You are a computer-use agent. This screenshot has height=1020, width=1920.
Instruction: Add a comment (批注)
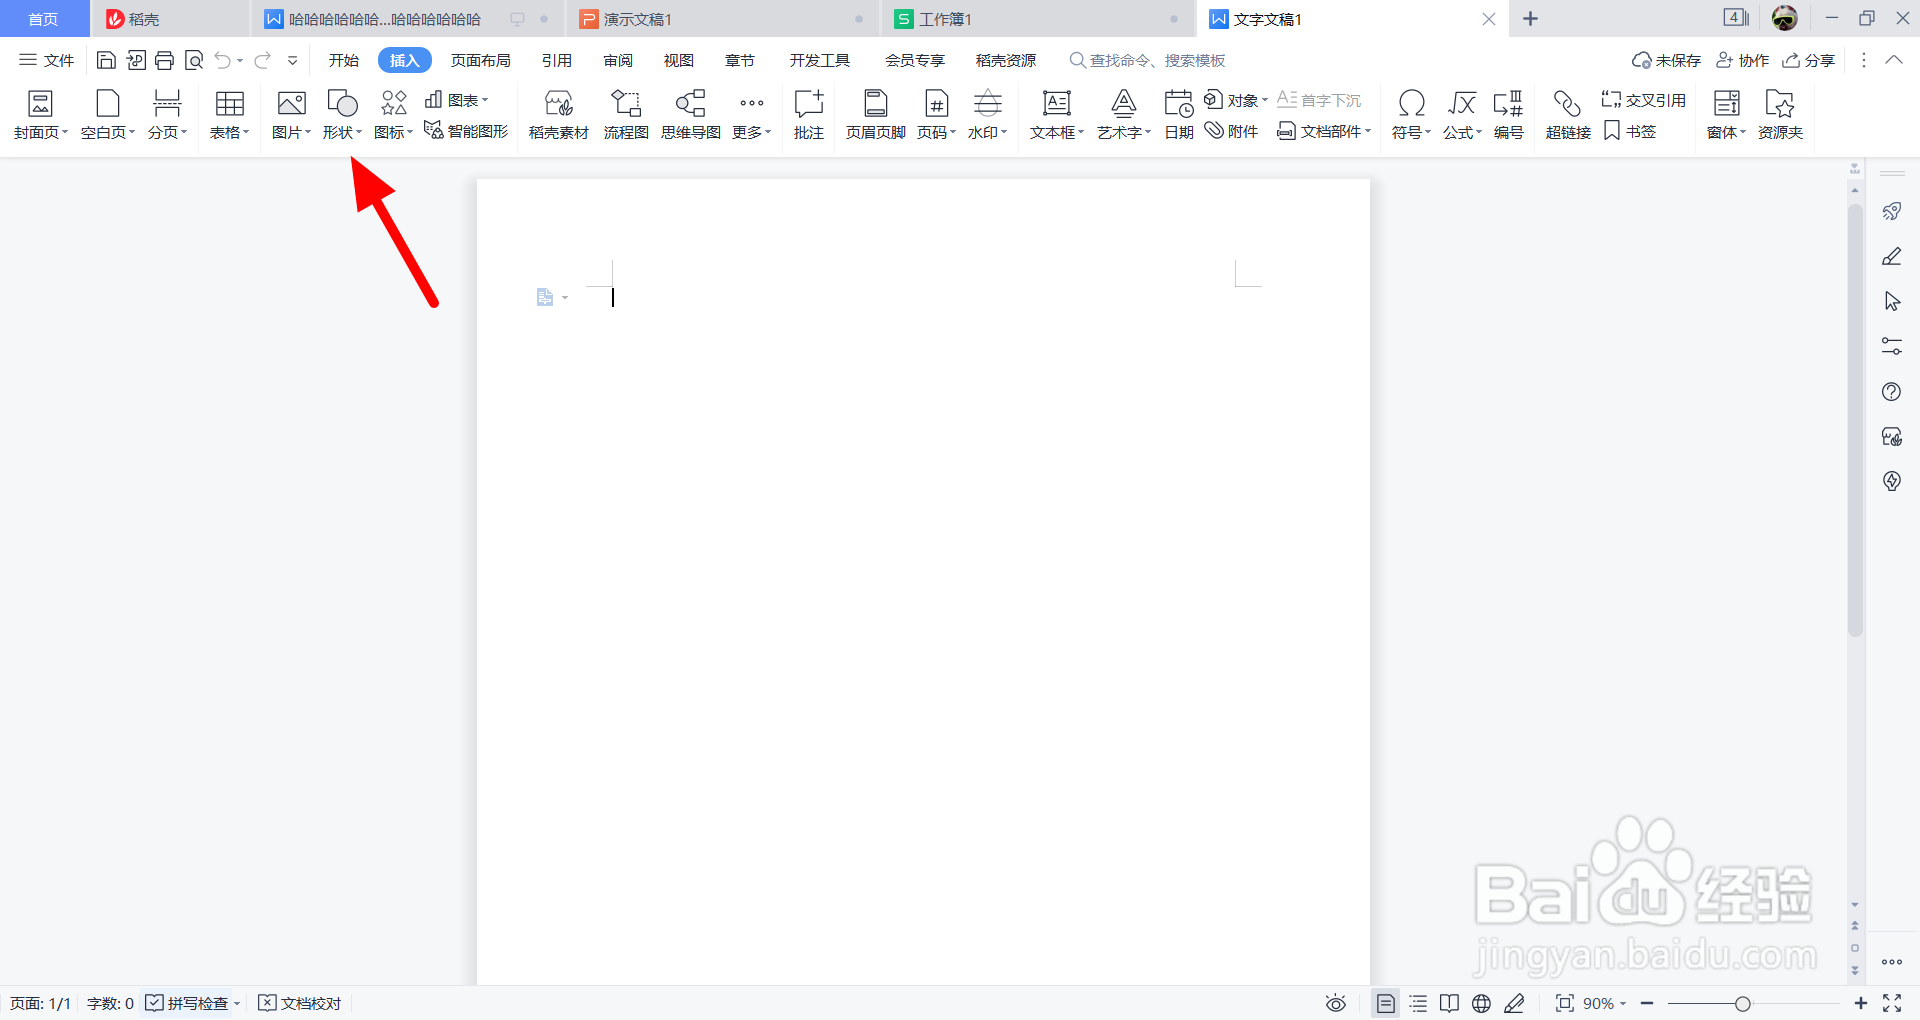pos(808,115)
